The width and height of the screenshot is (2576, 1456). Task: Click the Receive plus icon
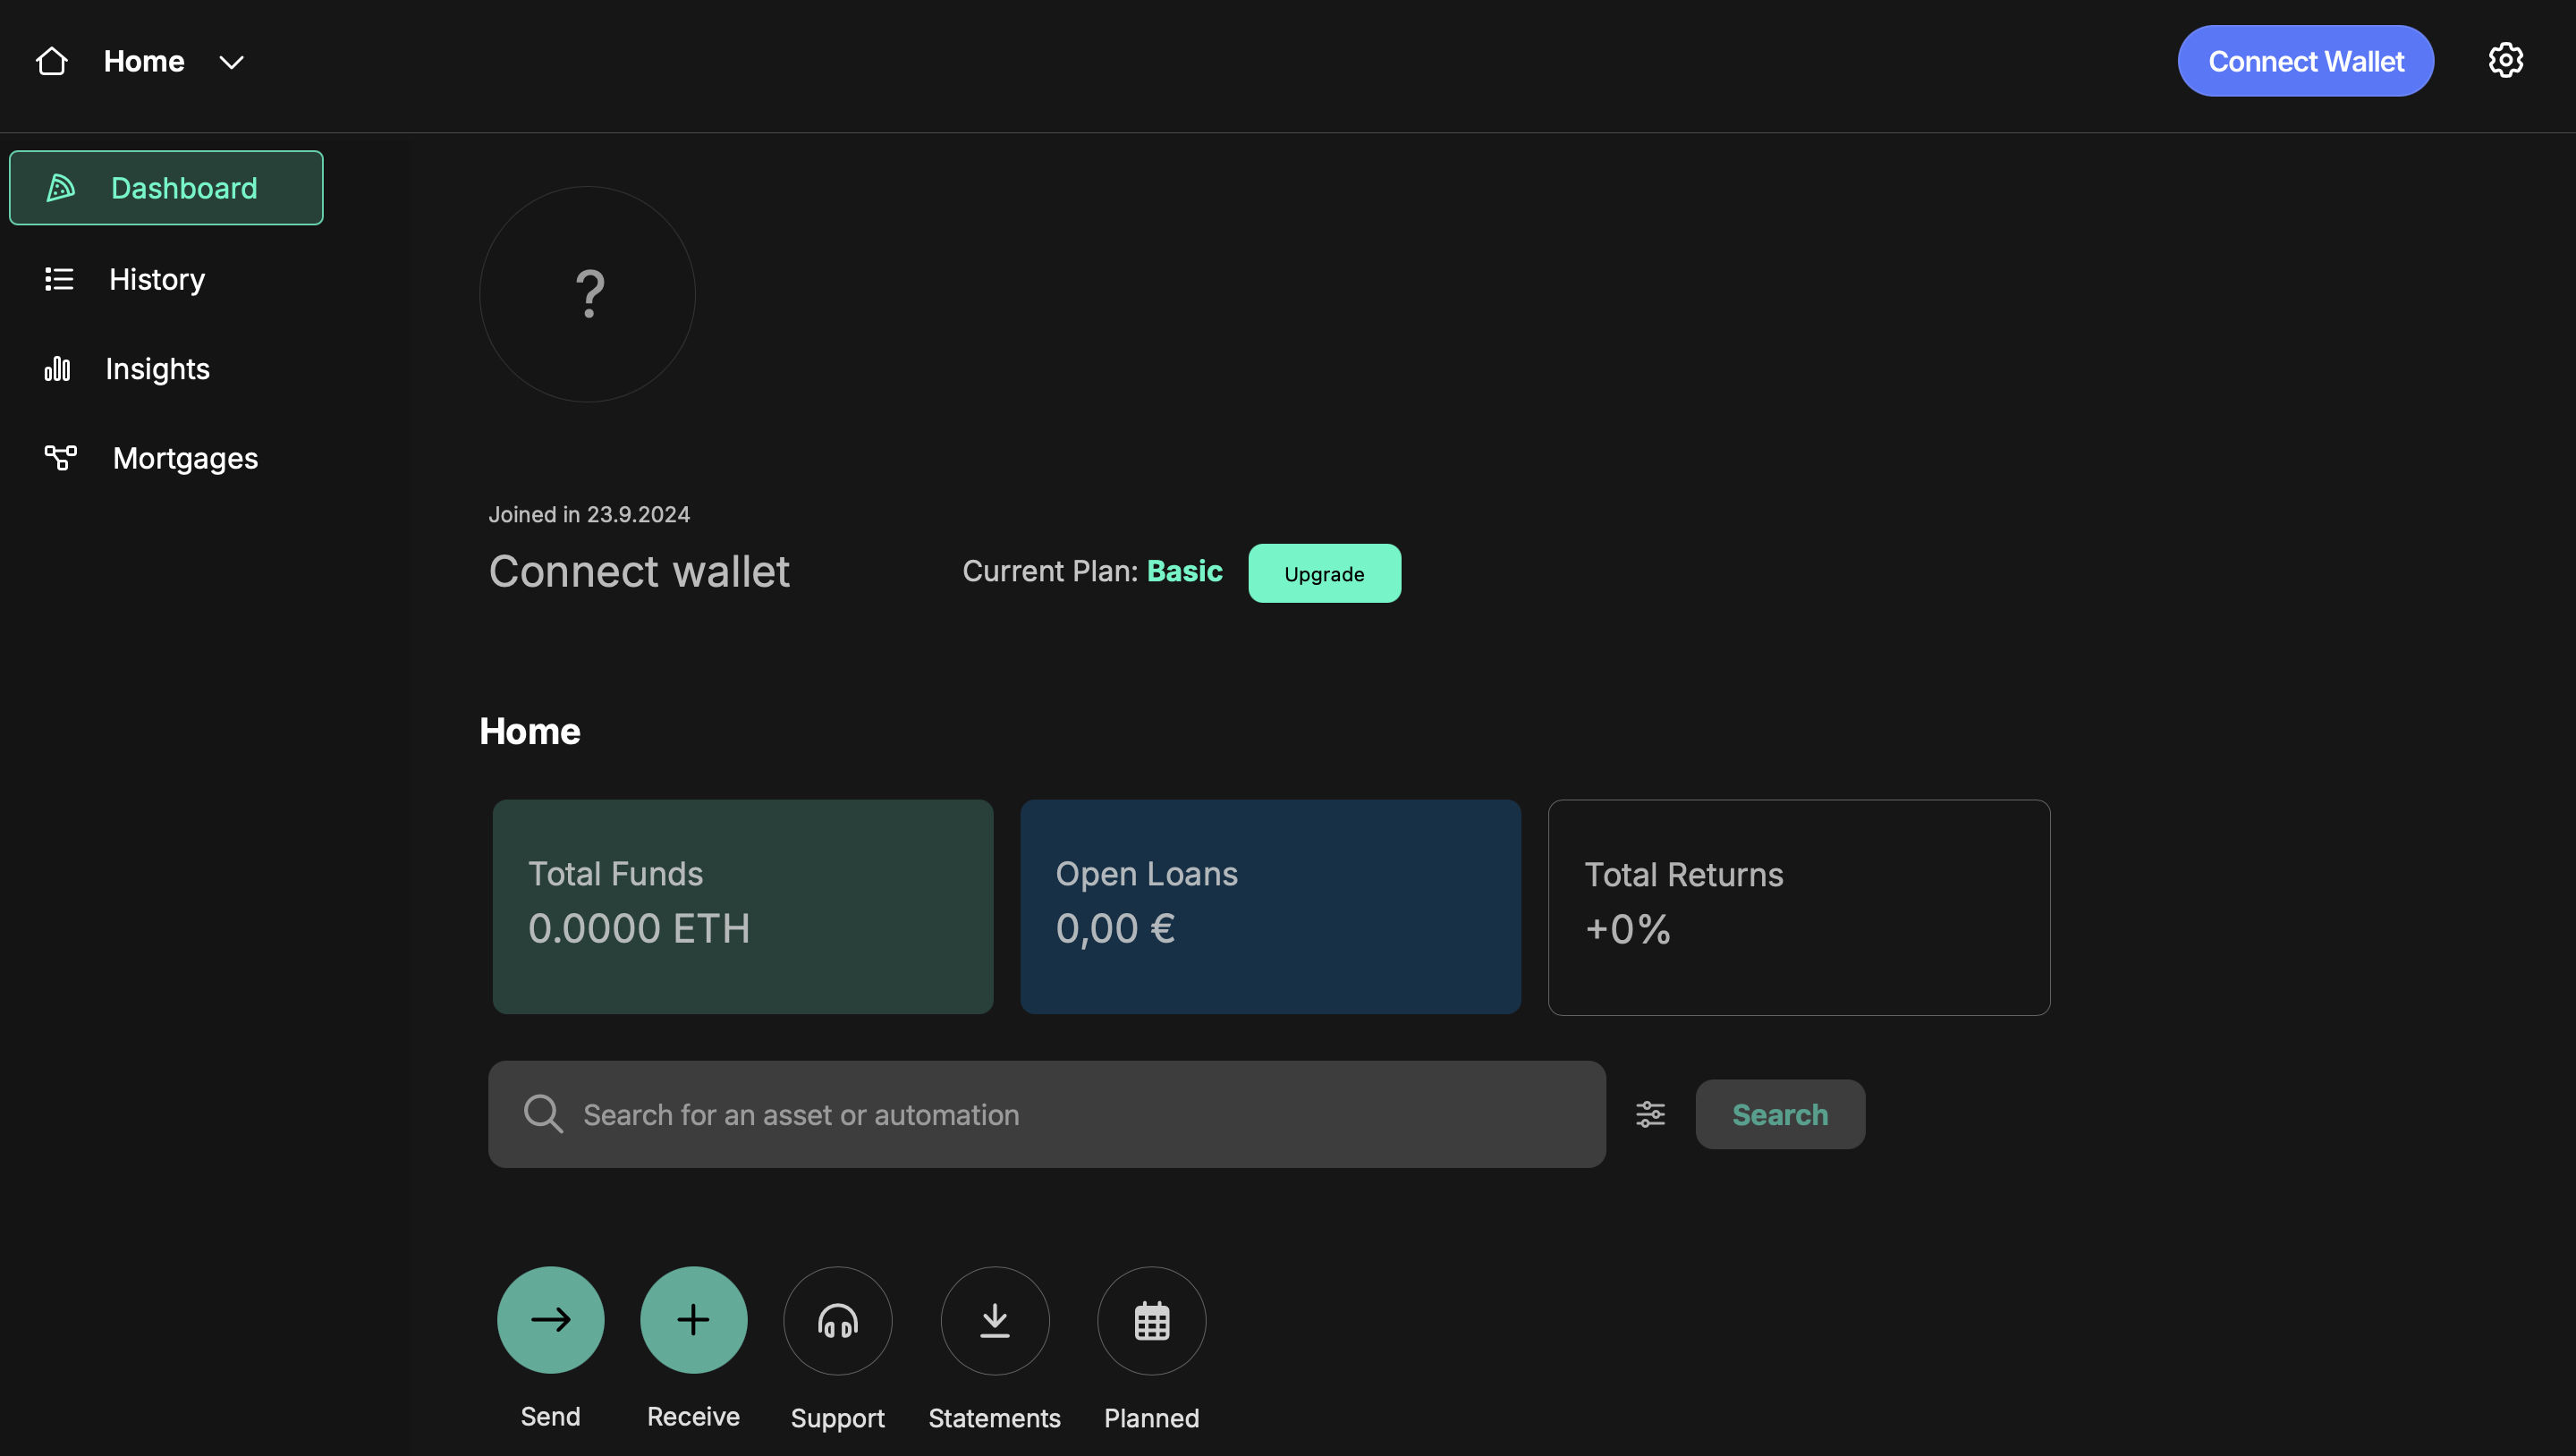pyautogui.click(x=693, y=1320)
